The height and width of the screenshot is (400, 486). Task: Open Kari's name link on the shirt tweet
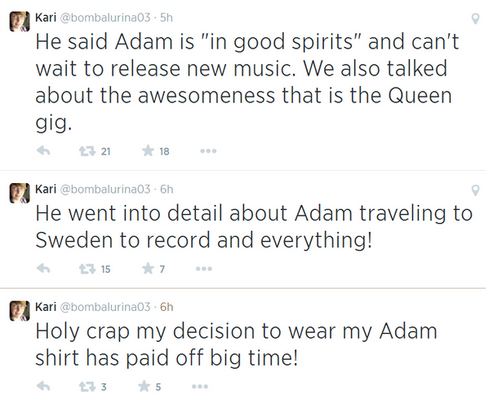pyautogui.click(x=46, y=307)
